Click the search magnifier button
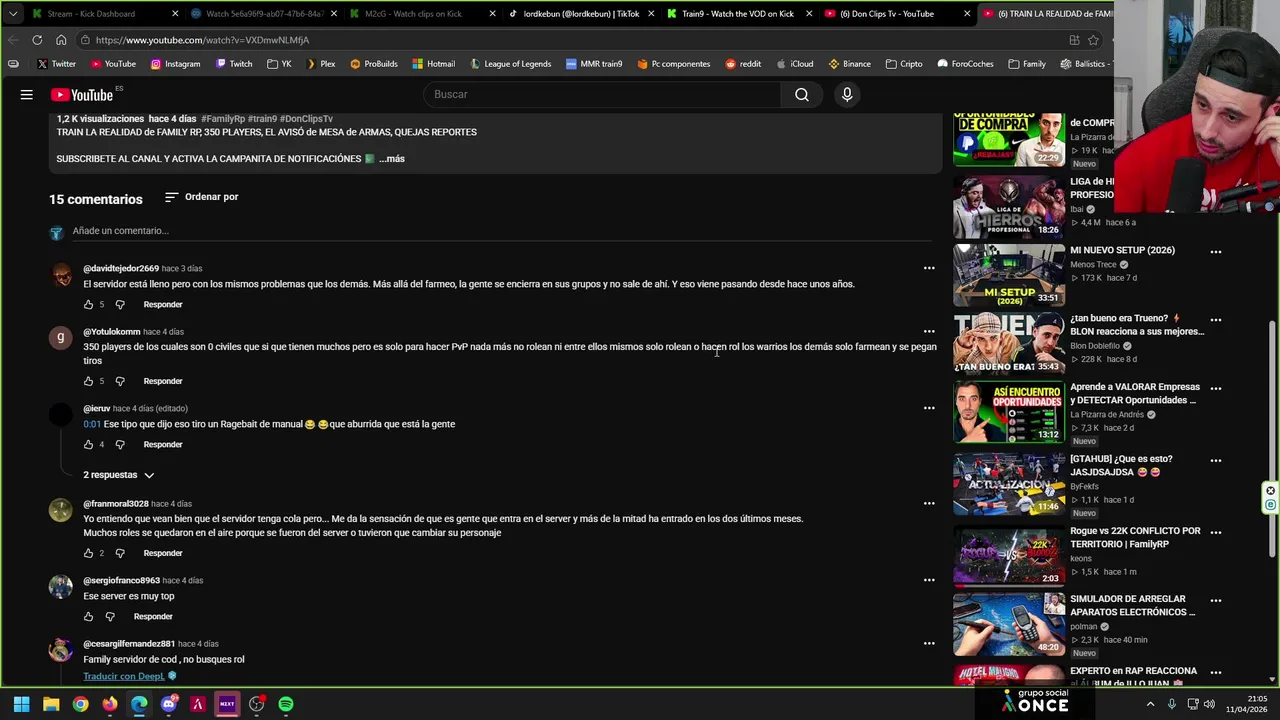1280x720 pixels. (802, 94)
